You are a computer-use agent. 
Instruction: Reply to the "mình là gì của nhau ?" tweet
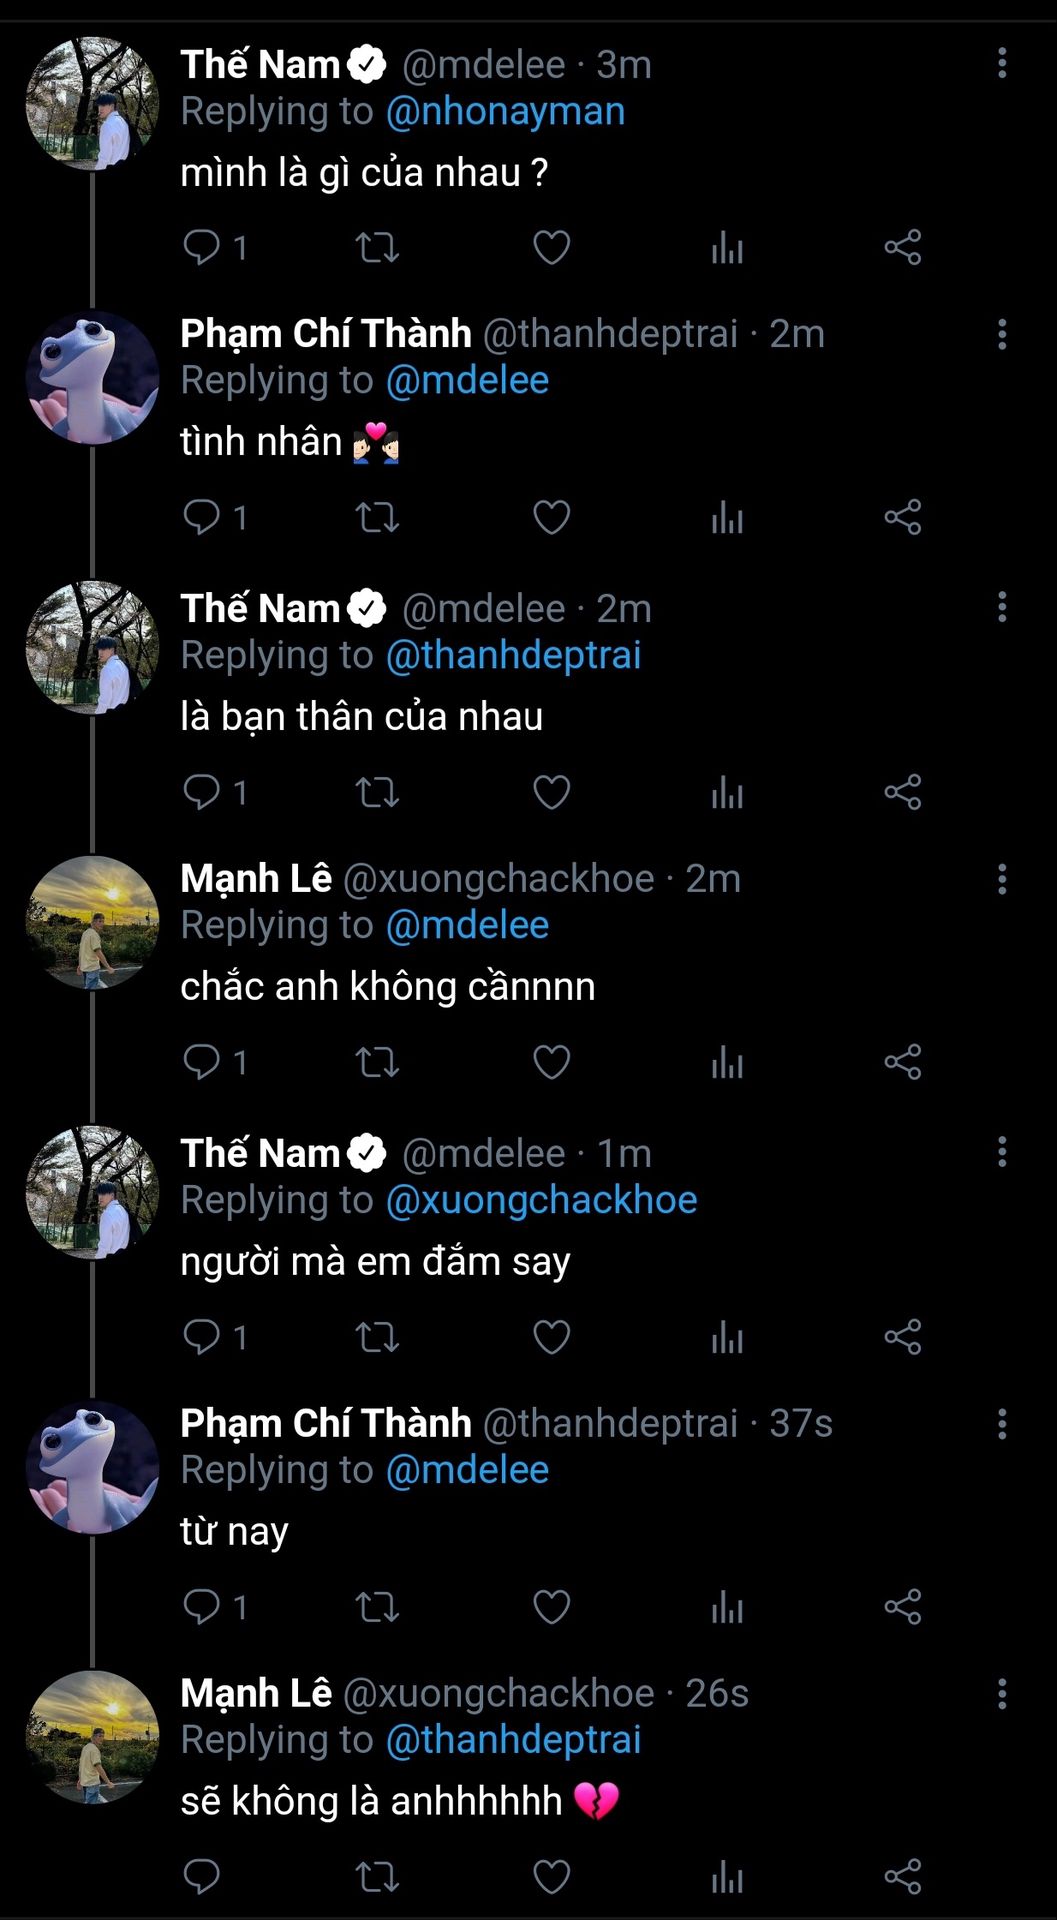coord(202,247)
